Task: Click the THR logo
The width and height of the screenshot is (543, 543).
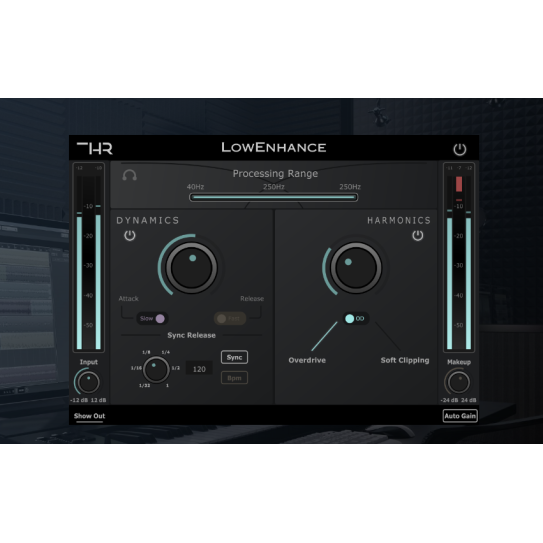Action: coord(95,148)
